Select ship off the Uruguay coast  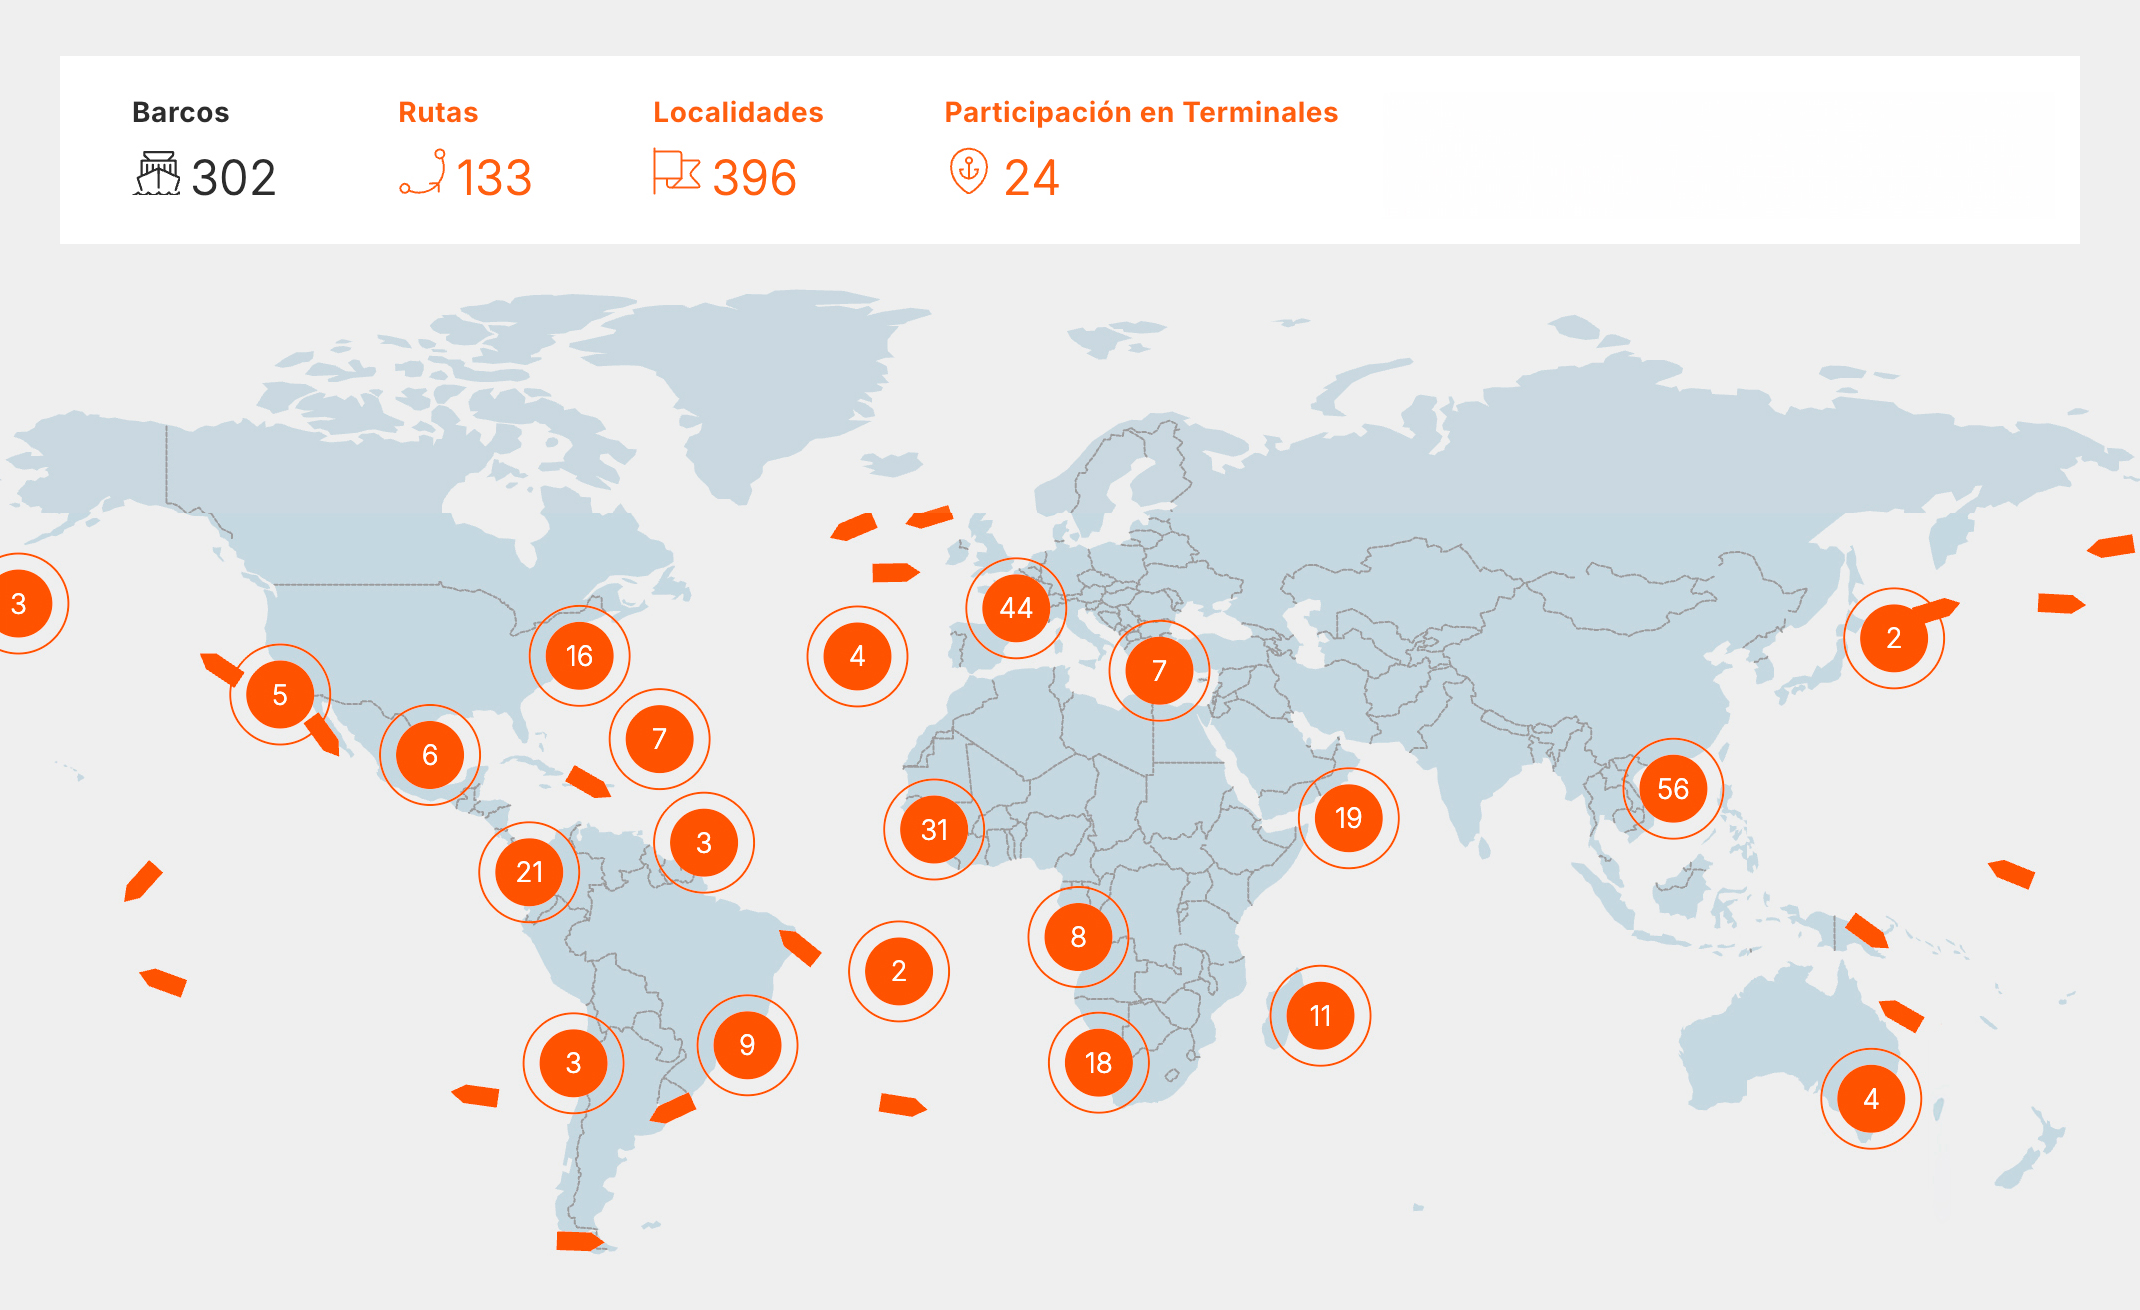(x=673, y=1108)
